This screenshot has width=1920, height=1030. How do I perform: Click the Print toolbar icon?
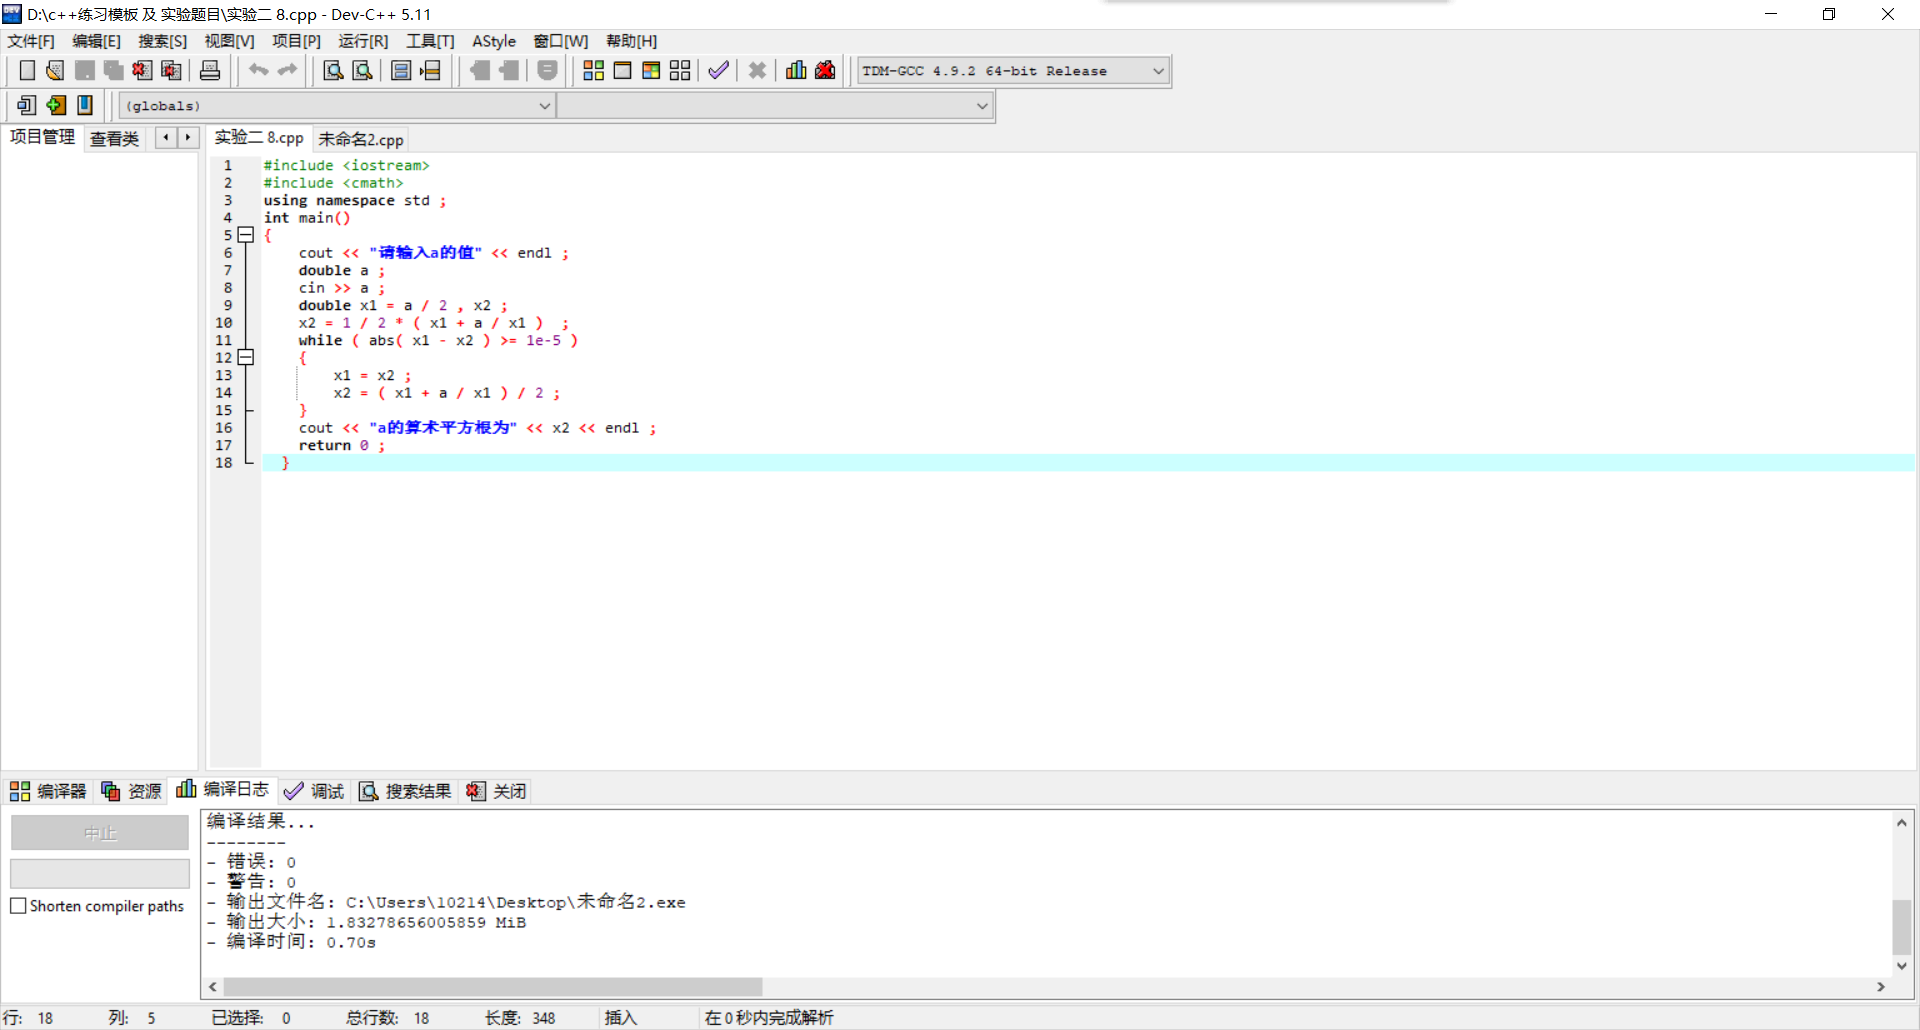210,70
